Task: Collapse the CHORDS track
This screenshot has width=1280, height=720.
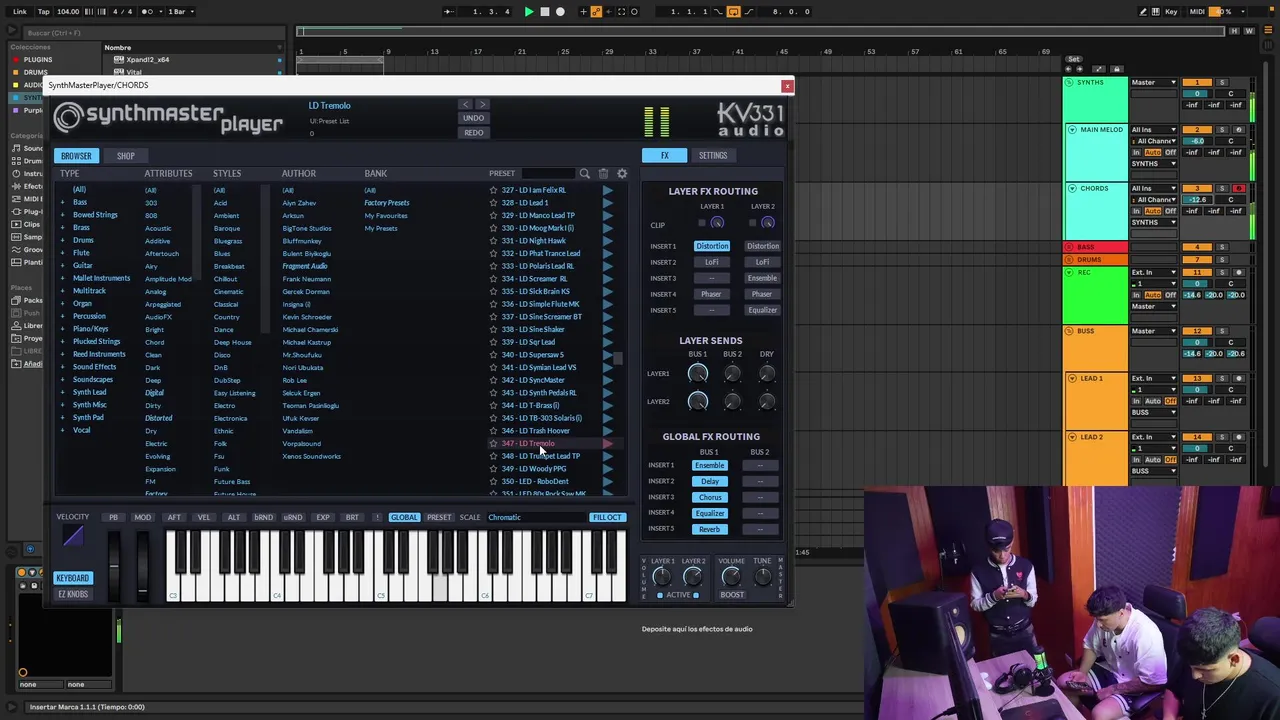Action: [1072, 189]
